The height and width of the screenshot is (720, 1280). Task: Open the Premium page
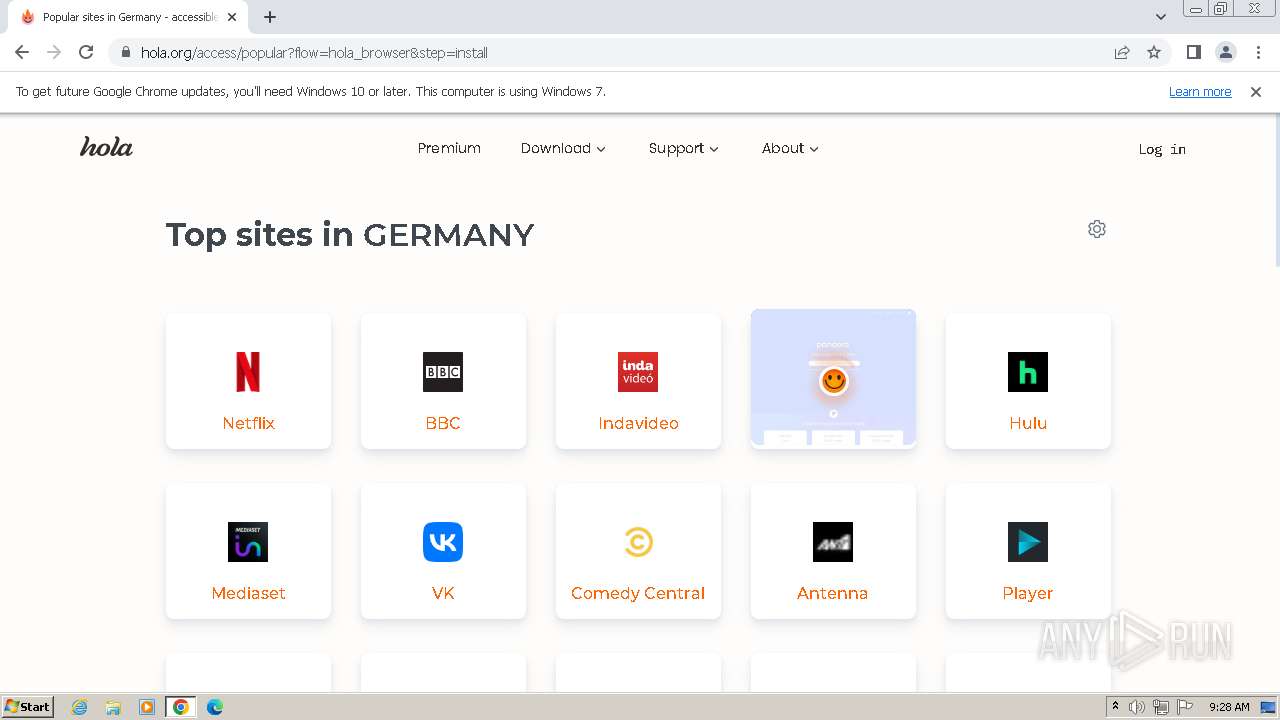pyautogui.click(x=449, y=148)
